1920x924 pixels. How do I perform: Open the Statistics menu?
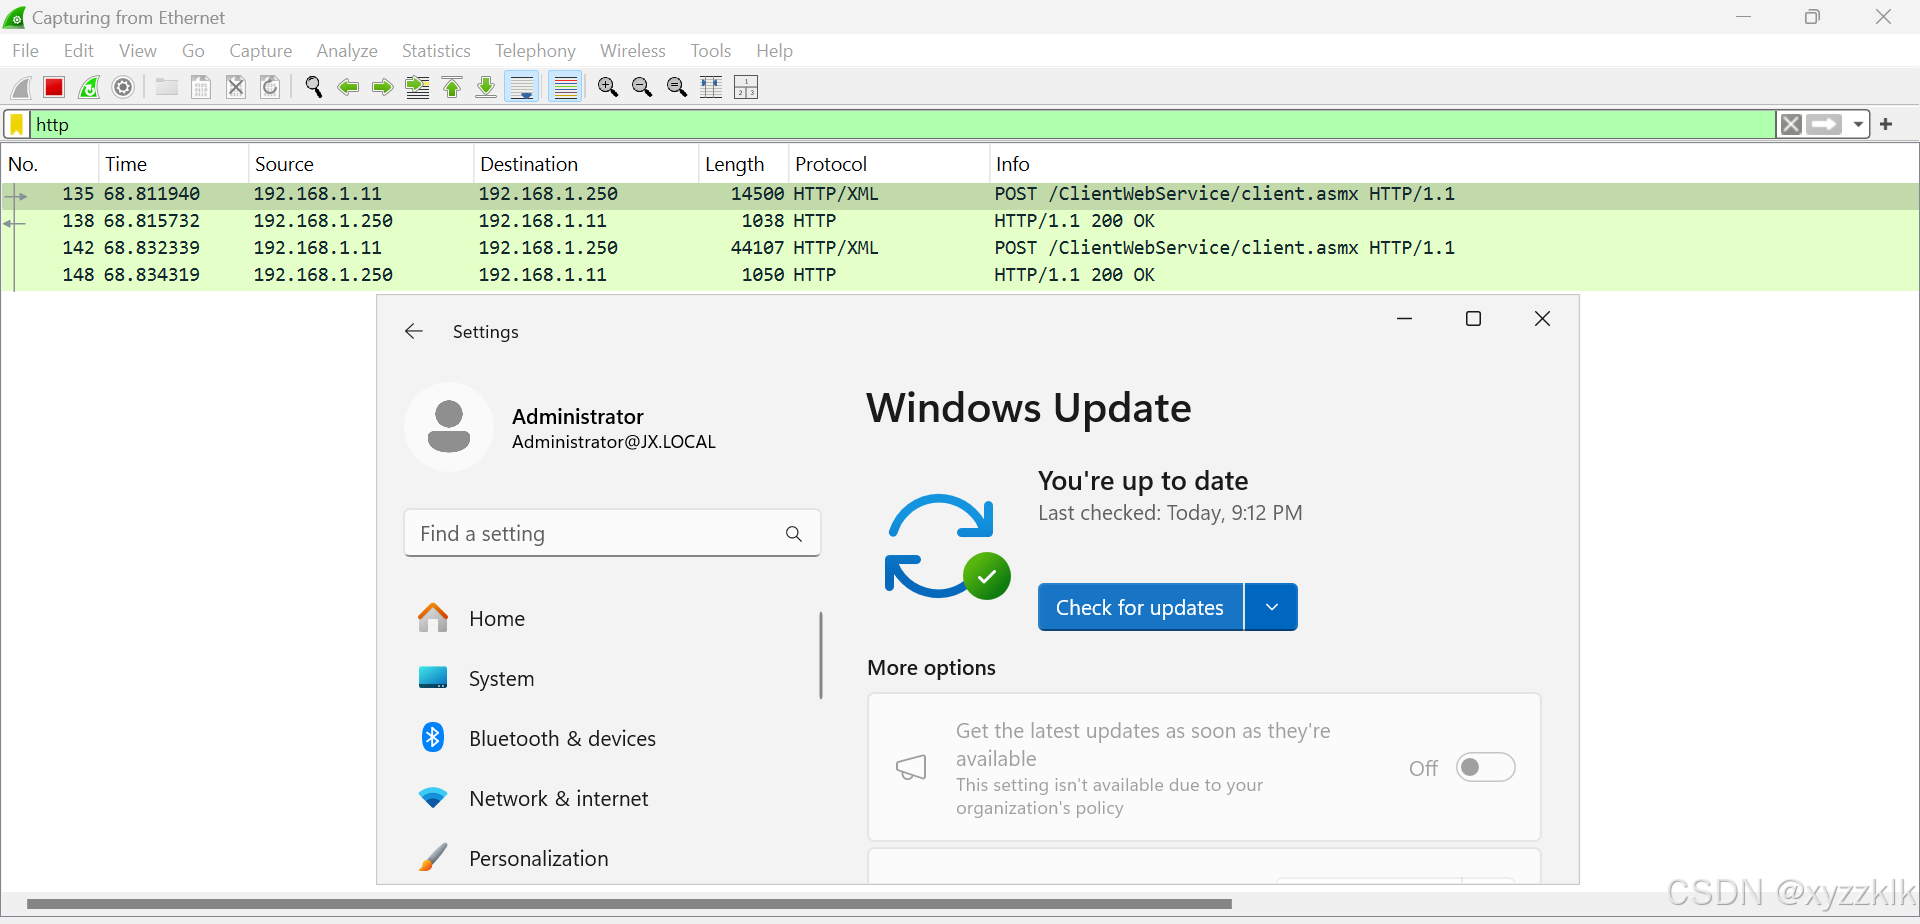click(435, 51)
